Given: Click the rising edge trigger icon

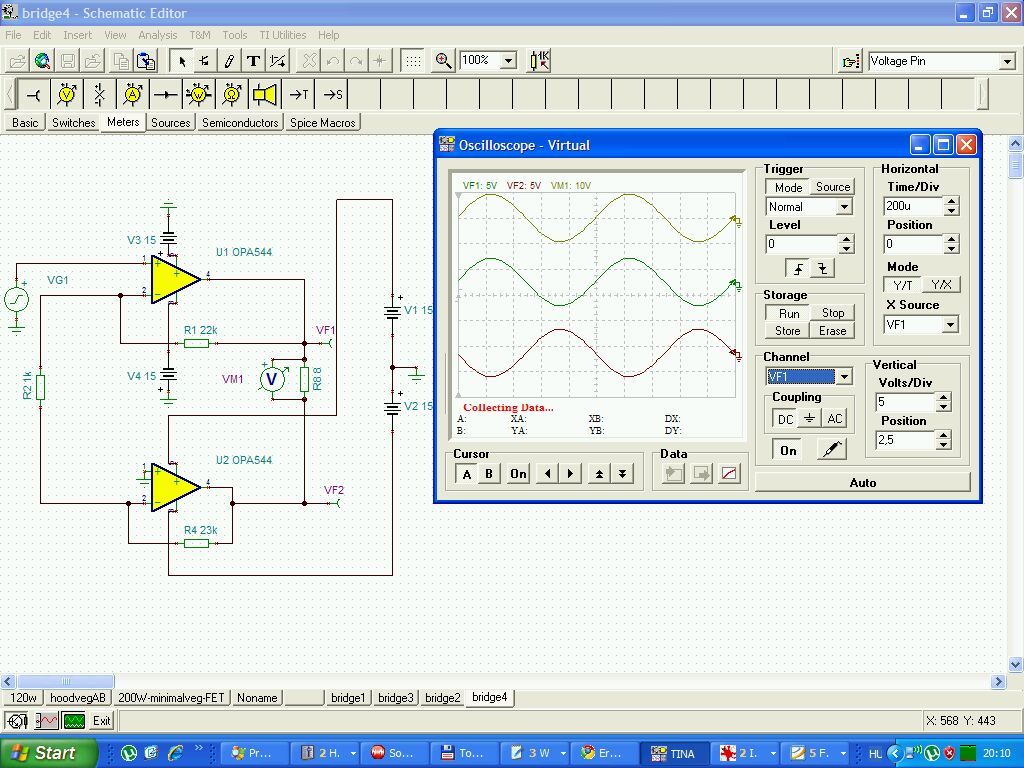Looking at the screenshot, I should tap(798, 268).
